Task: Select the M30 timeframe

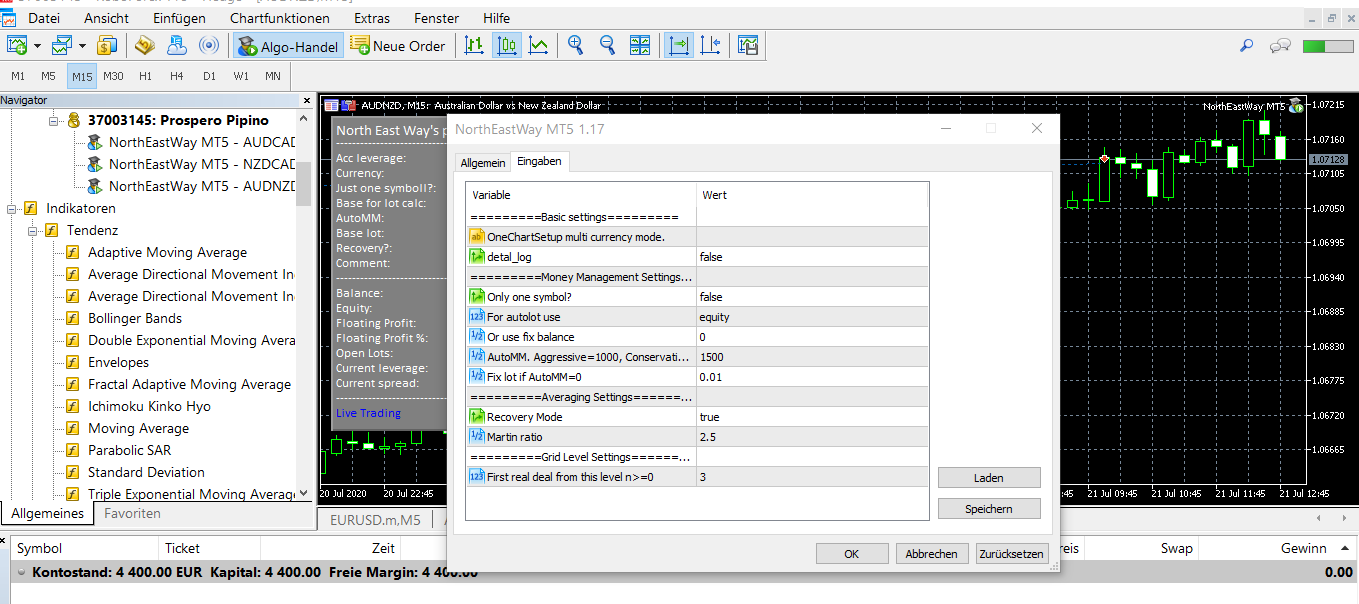Action: click(113, 76)
